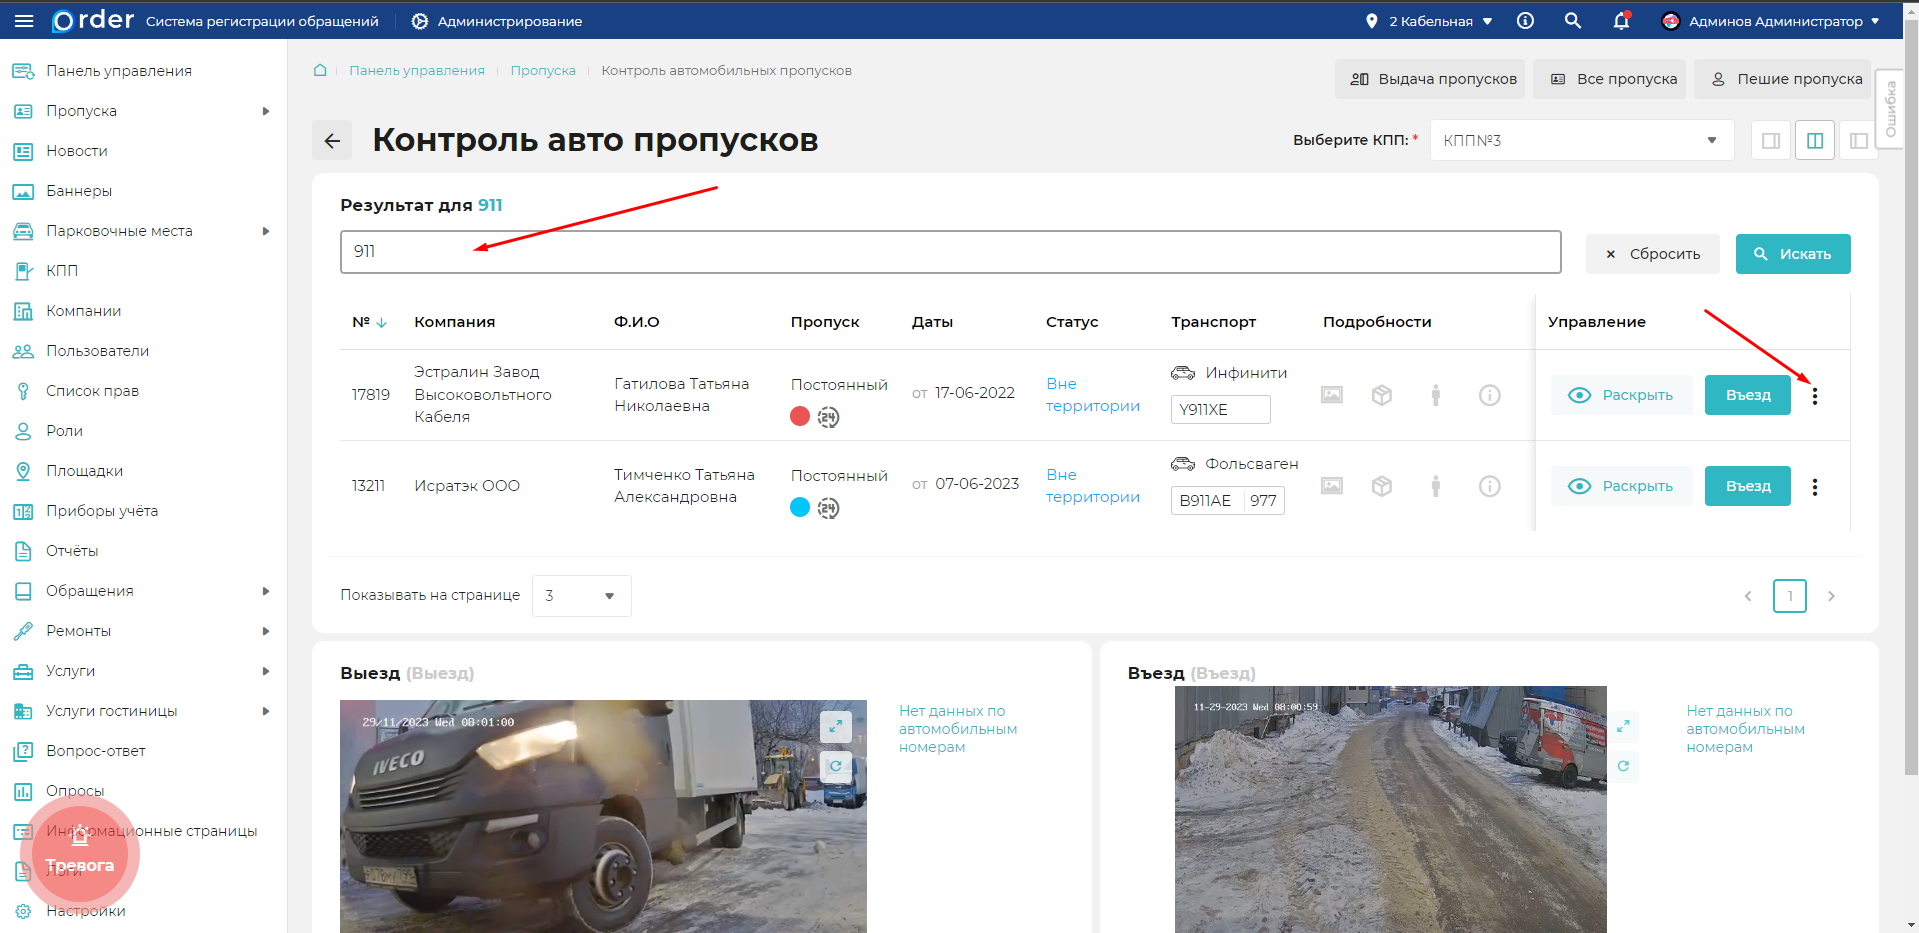Open the rows per page dropdown

pyautogui.click(x=581, y=596)
